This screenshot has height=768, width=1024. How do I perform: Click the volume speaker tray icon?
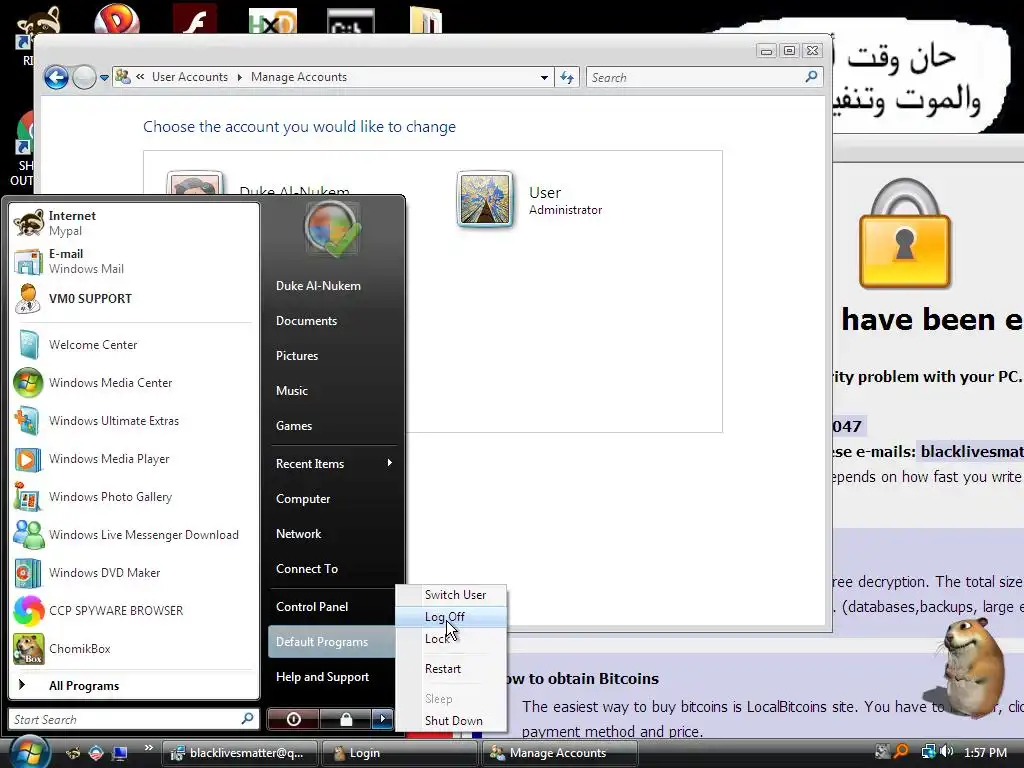947,752
